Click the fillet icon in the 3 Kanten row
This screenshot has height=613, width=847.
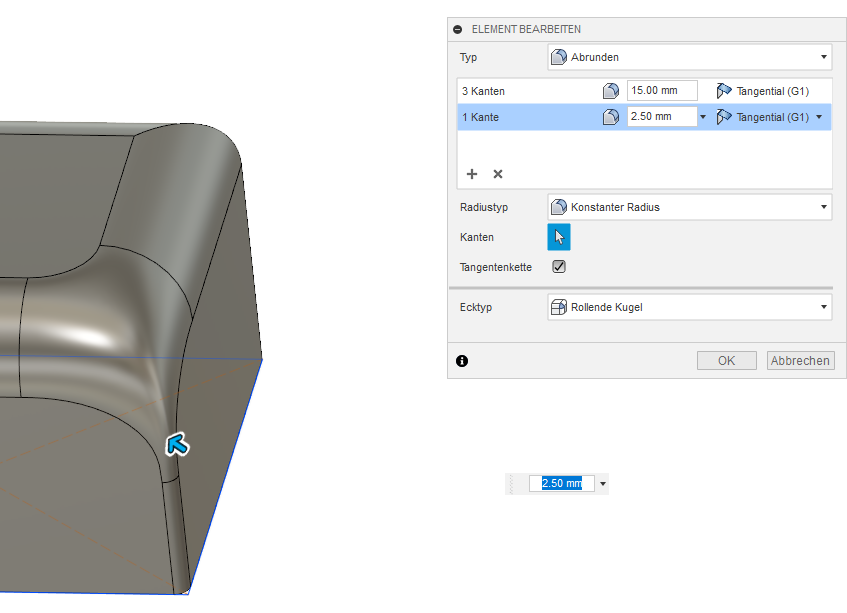click(610, 90)
